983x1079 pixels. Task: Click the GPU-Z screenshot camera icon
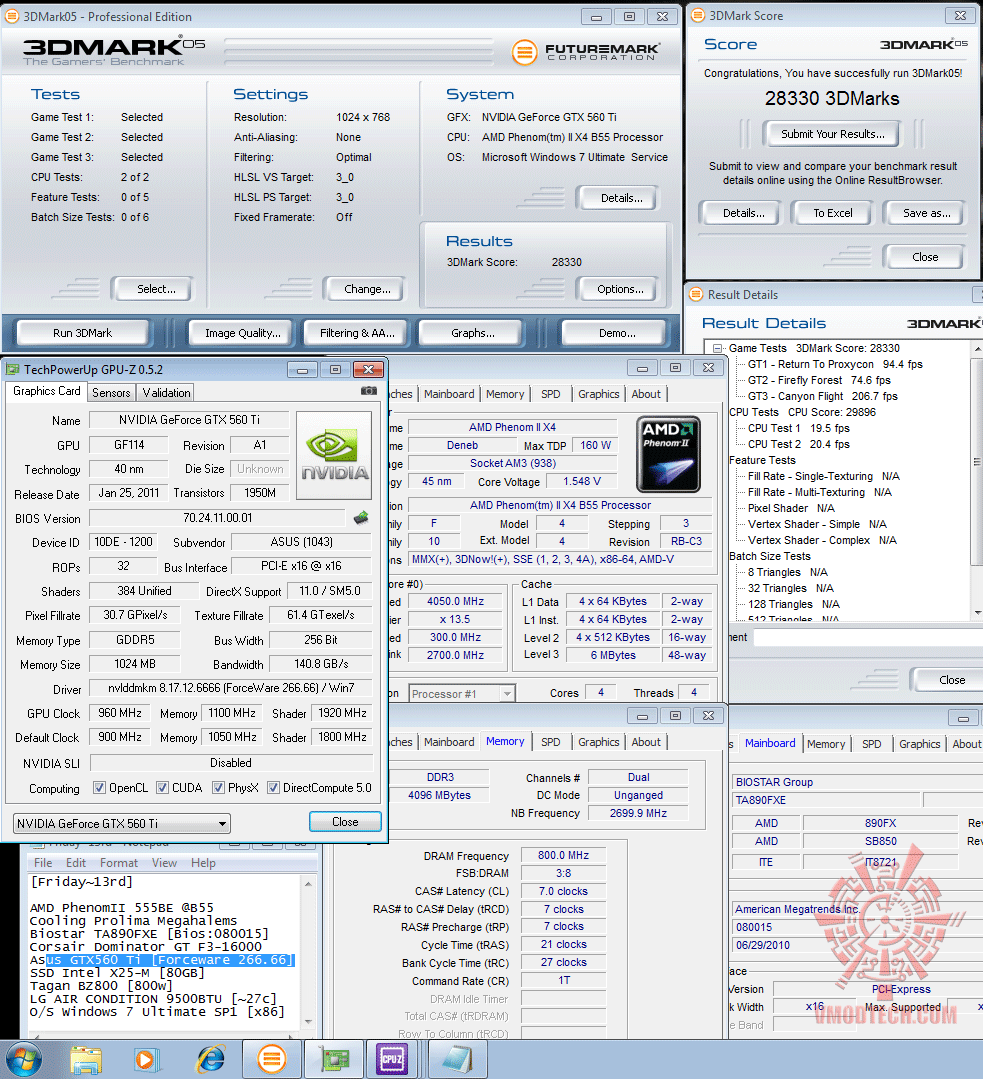pyautogui.click(x=369, y=391)
